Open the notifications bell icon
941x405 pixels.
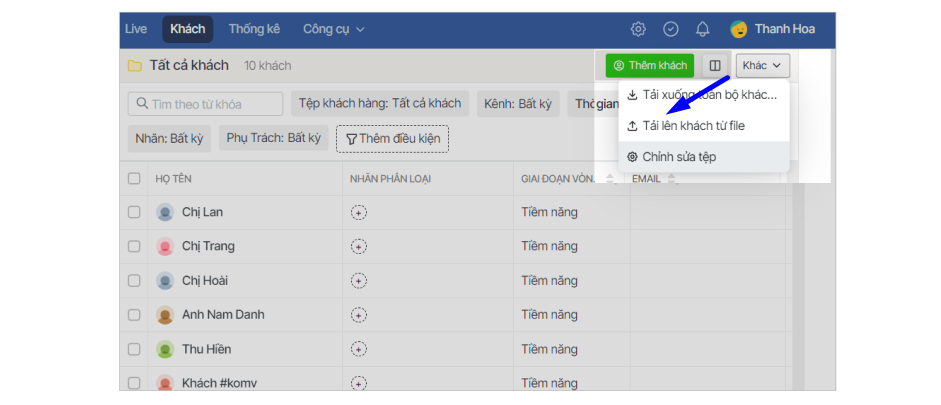[703, 29]
